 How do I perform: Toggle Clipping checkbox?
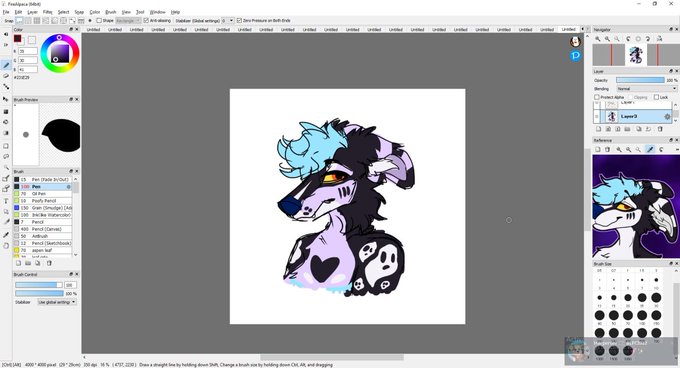(x=631, y=97)
